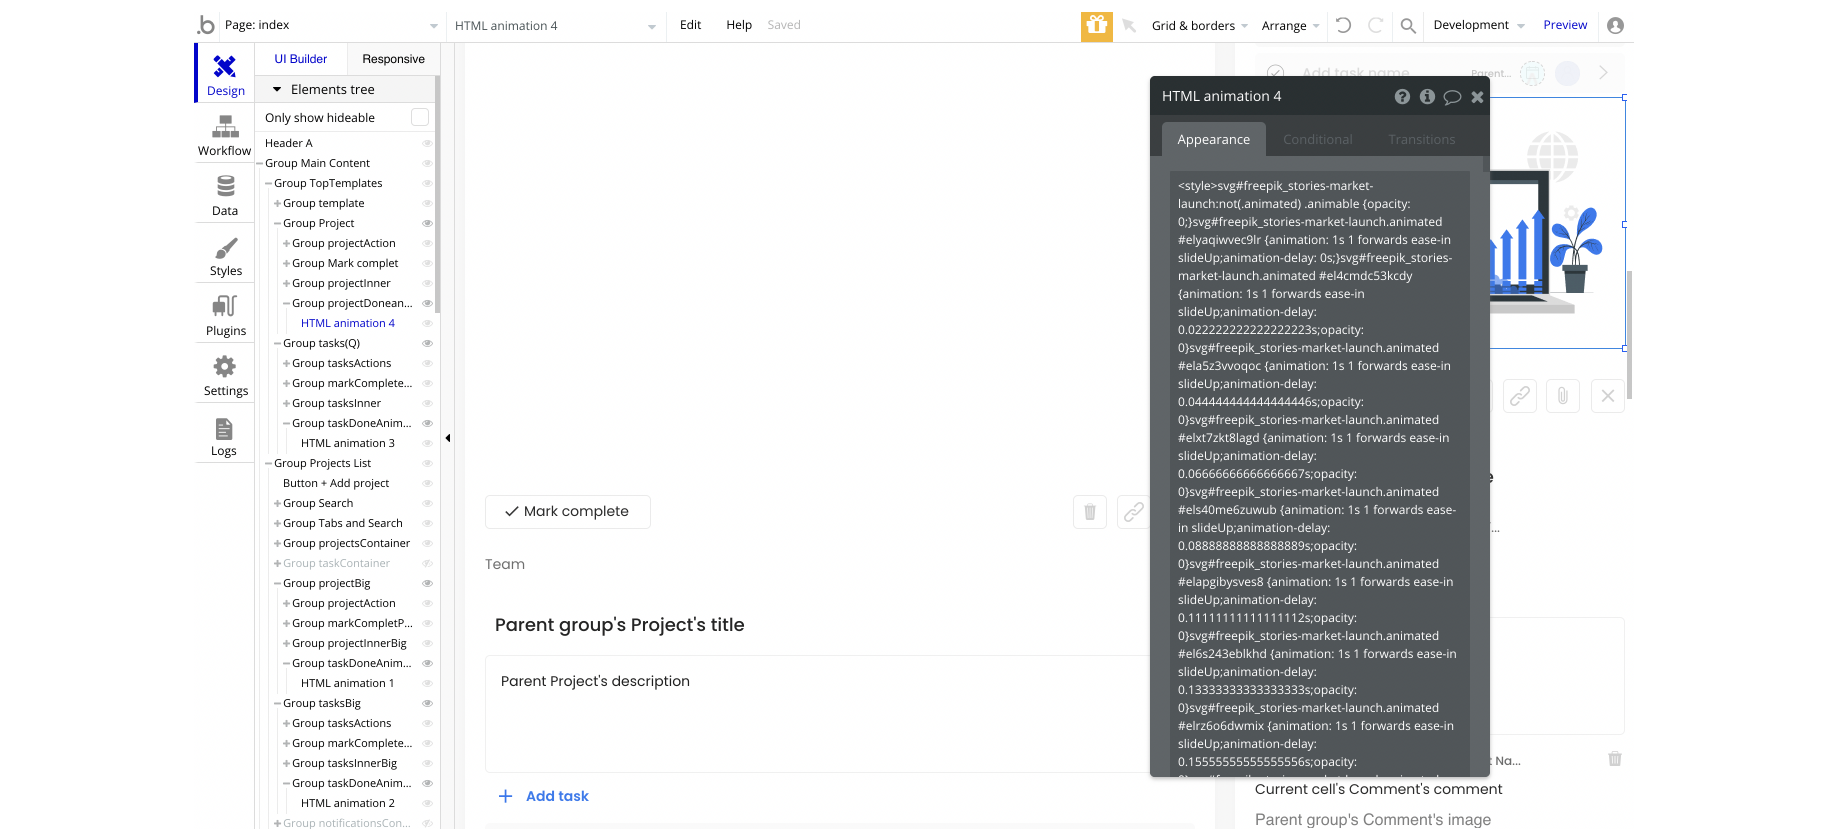
Task: Click the Mark complete button
Action: point(567,511)
